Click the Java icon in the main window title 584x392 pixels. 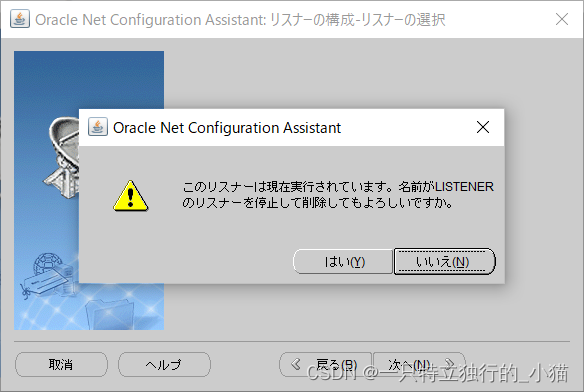click(x=20, y=19)
